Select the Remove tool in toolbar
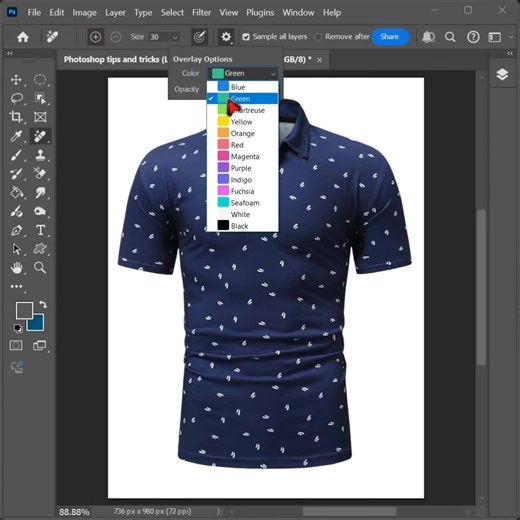520x520 pixels. click(40, 136)
